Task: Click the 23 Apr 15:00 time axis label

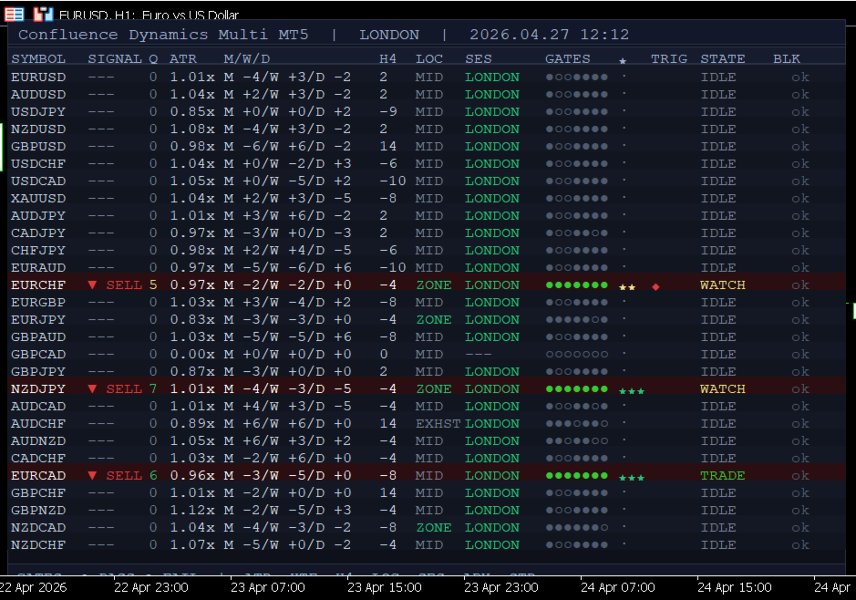Action: click(x=384, y=587)
